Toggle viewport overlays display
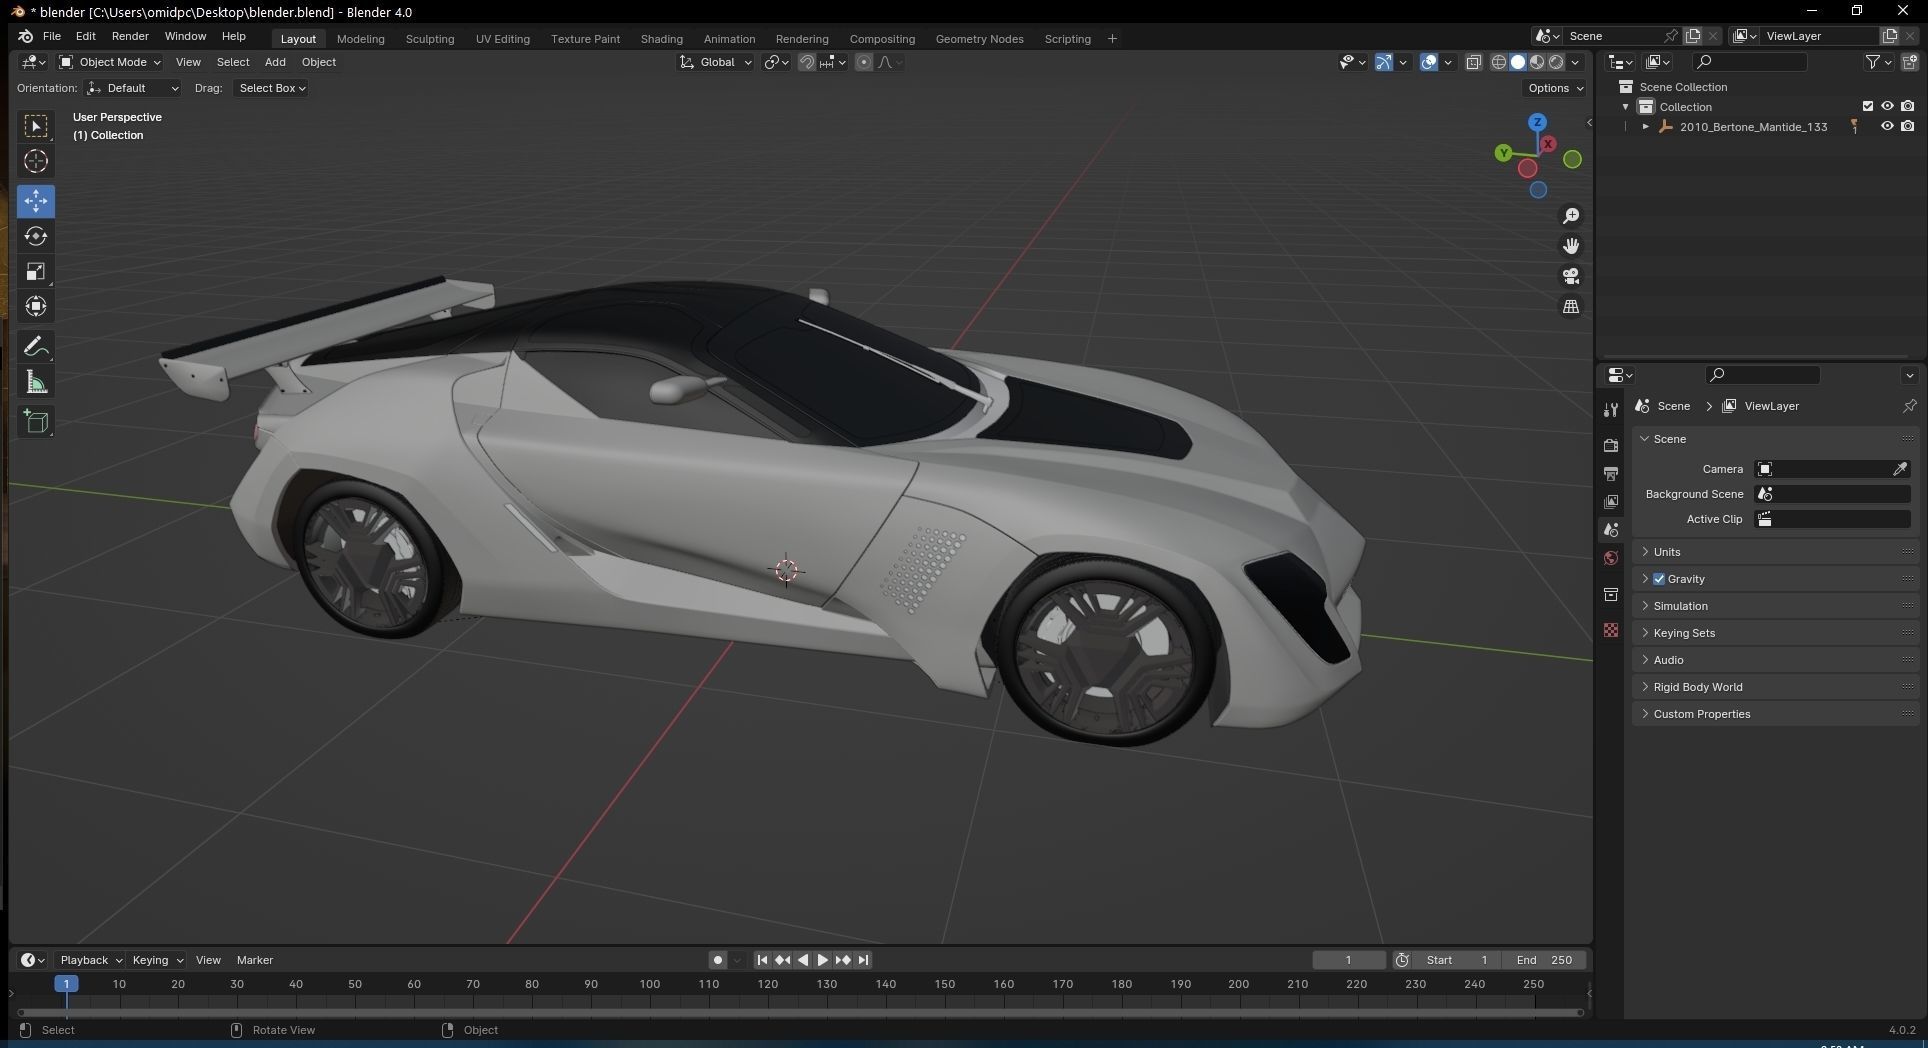Image resolution: width=1928 pixels, height=1048 pixels. click(x=1429, y=62)
